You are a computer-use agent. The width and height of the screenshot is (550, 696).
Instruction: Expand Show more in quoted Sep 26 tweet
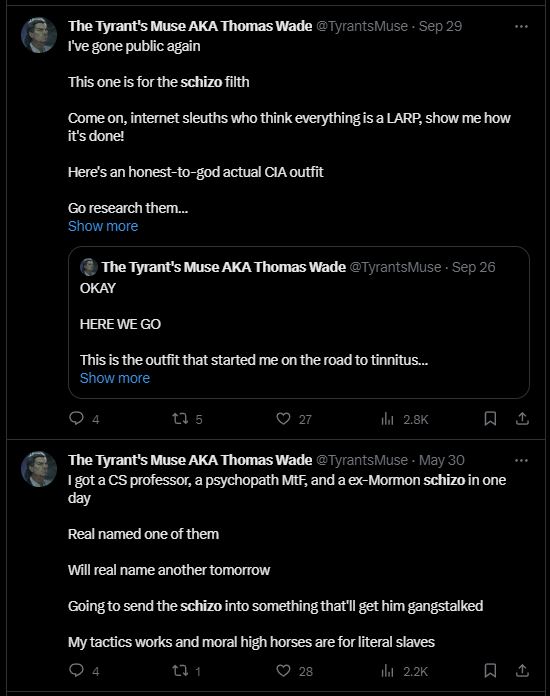pyautogui.click(x=115, y=378)
